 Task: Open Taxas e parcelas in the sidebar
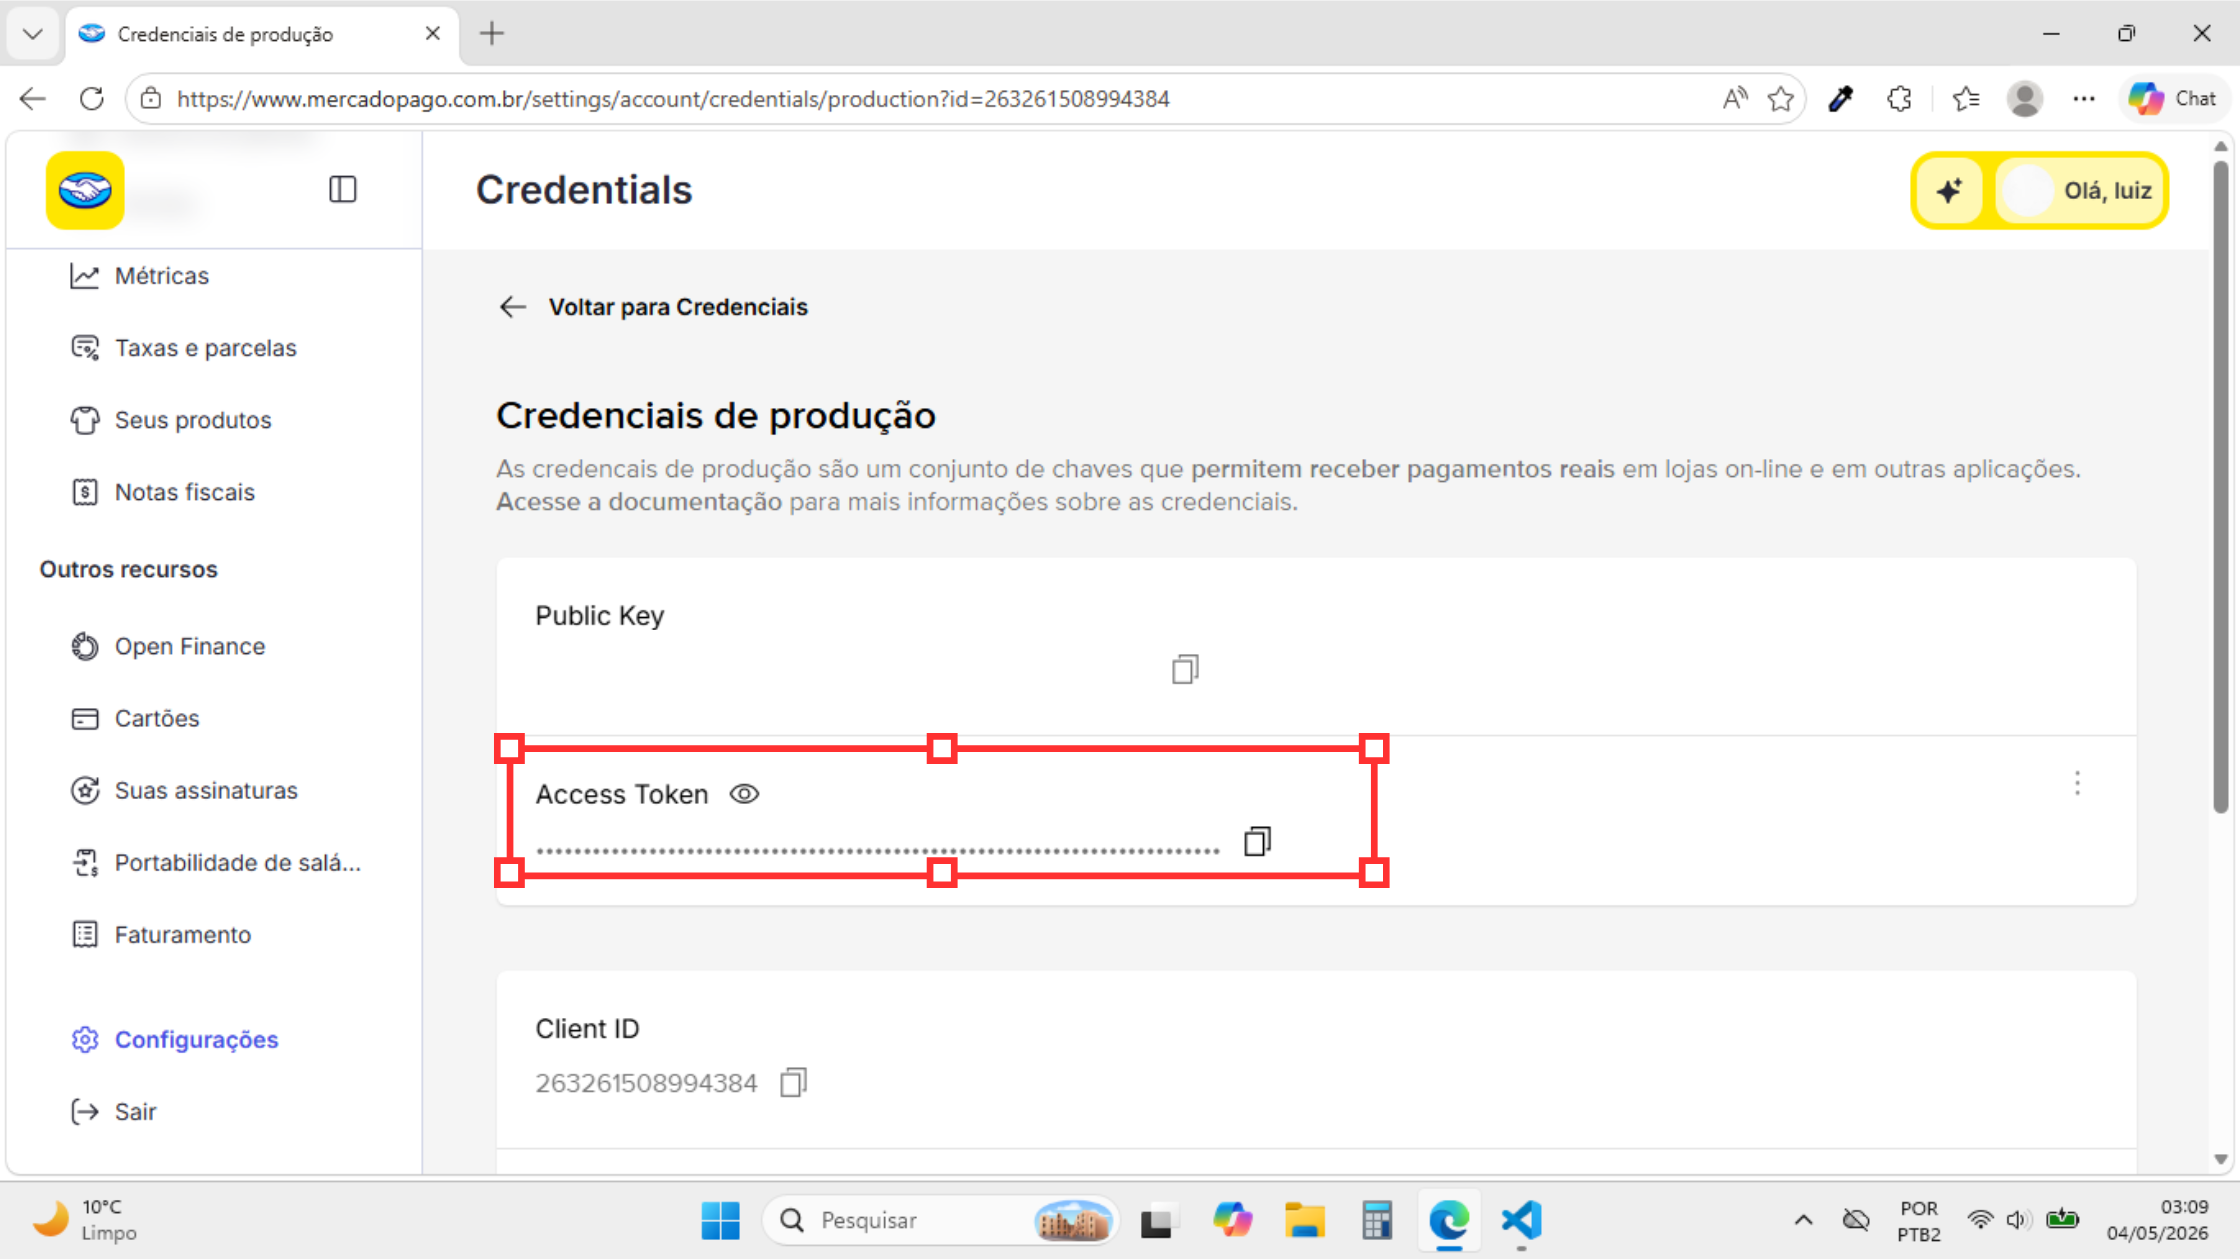183,348
